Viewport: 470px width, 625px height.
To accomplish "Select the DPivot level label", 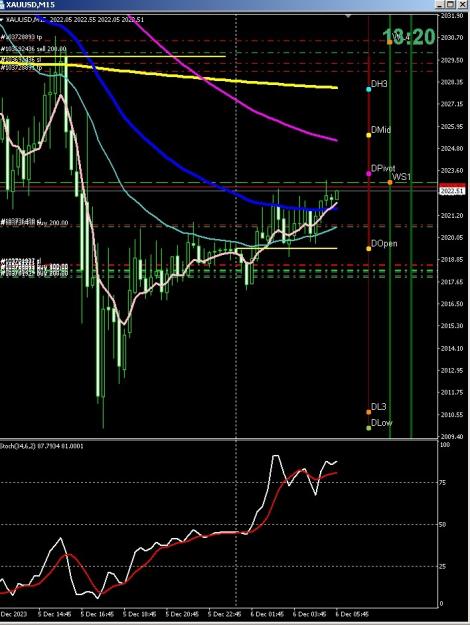I will coord(383,168).
